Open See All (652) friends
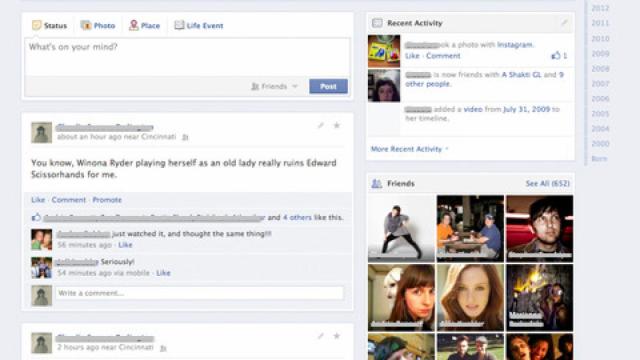 pos(547,184)
